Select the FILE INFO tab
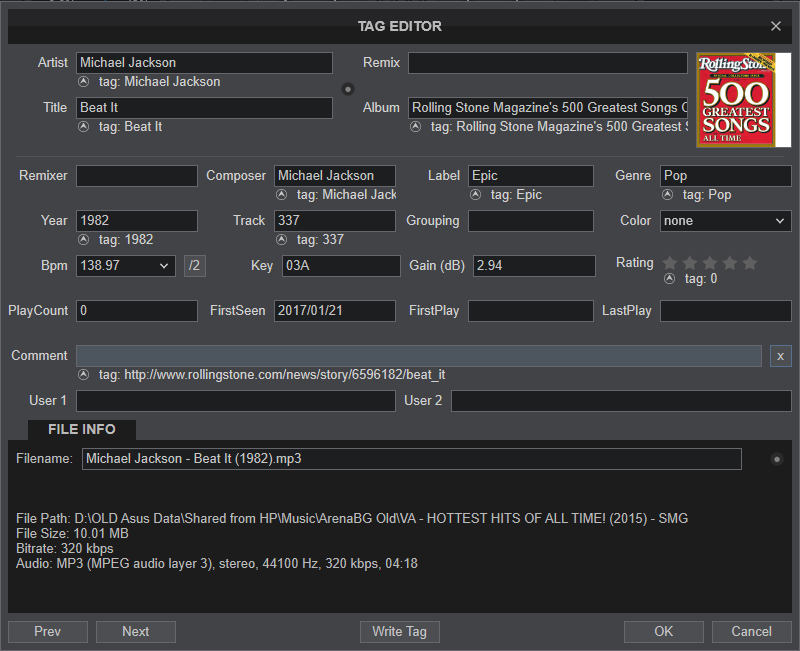This screenshot has width=800, height=651. (82, 430)
